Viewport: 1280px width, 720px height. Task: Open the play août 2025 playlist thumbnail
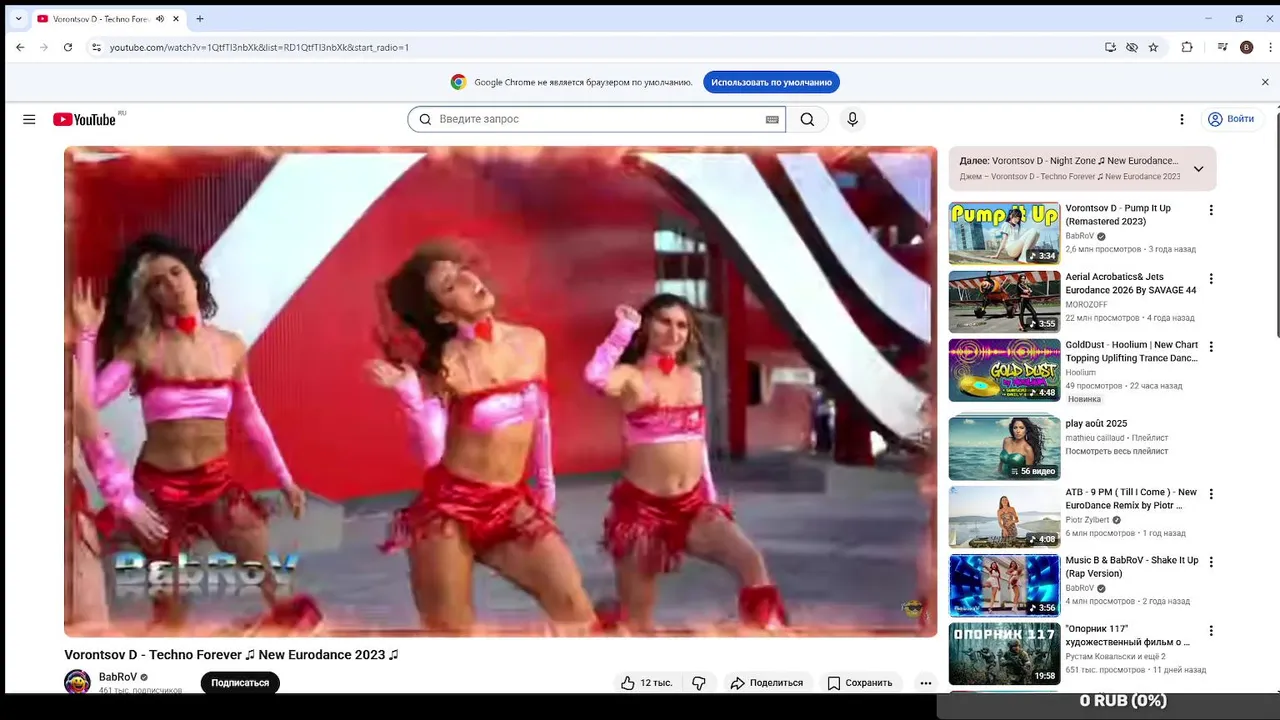pos(1004,448)
